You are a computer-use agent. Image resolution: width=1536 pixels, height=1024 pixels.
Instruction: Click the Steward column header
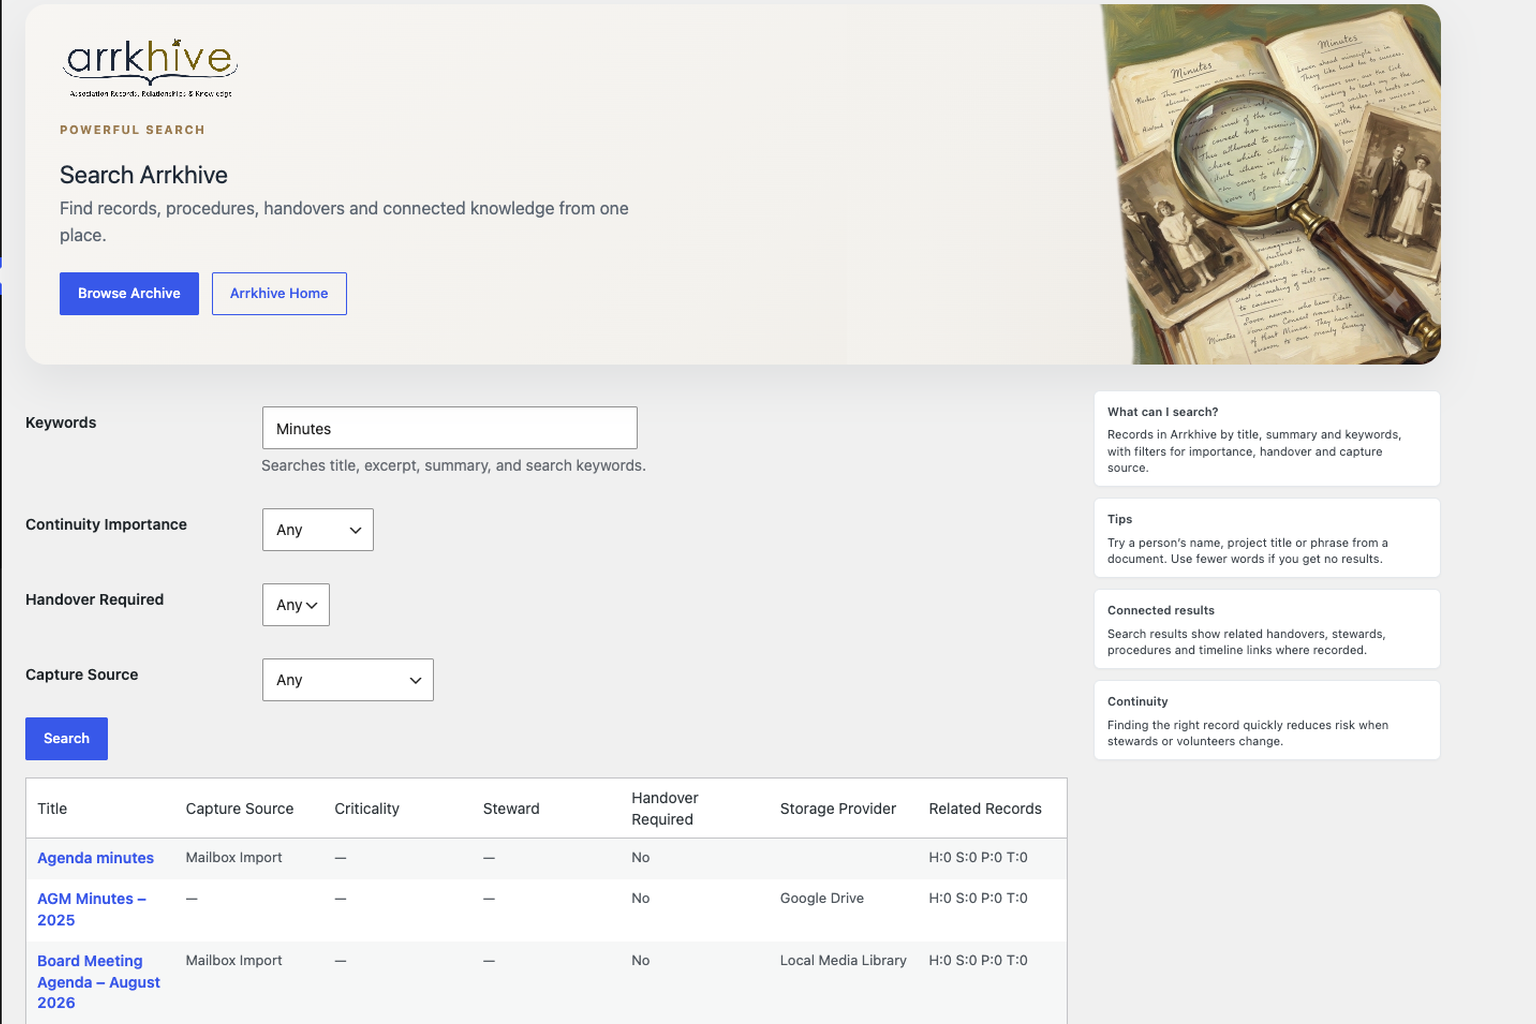(x=511, y=809)
